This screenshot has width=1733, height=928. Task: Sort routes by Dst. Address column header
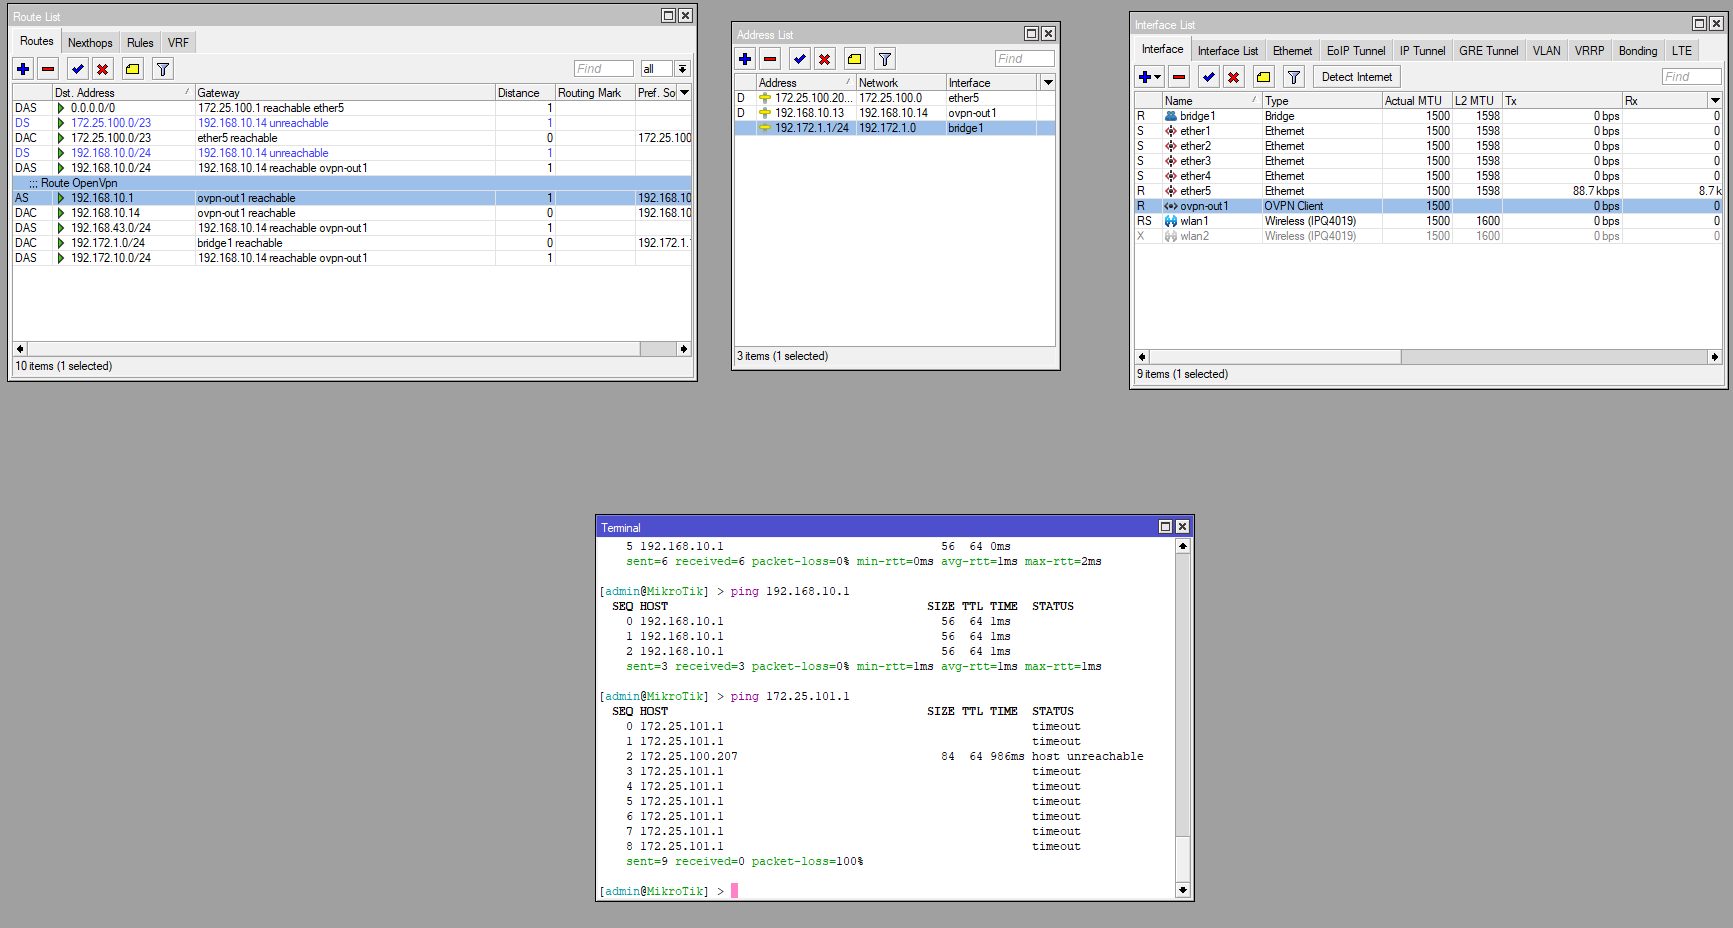123,93
